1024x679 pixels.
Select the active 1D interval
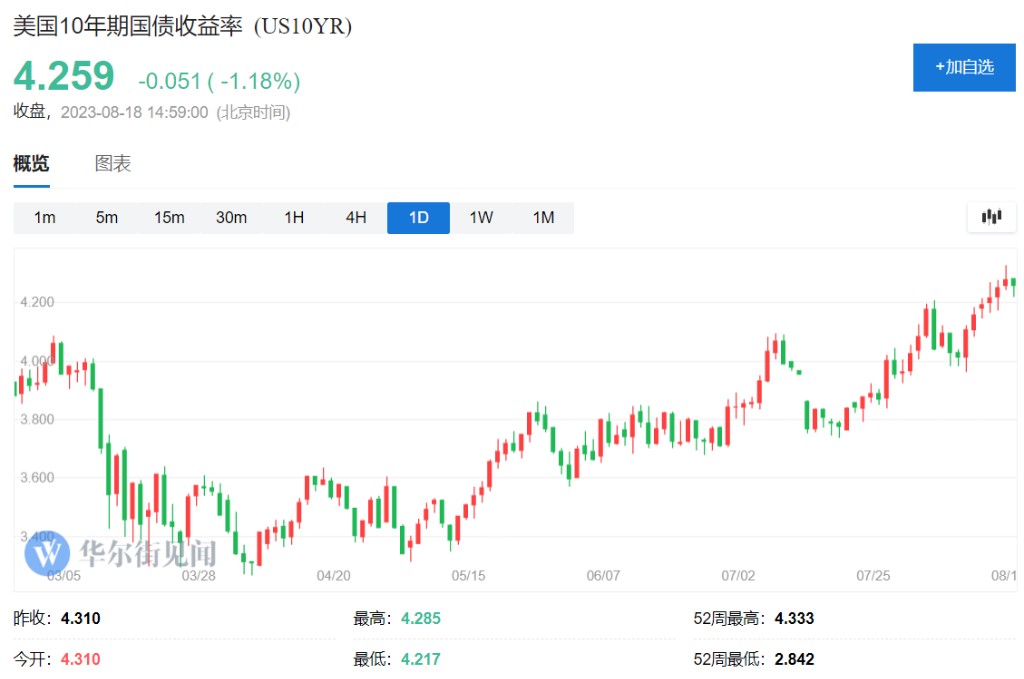click(x=418, y=218)
